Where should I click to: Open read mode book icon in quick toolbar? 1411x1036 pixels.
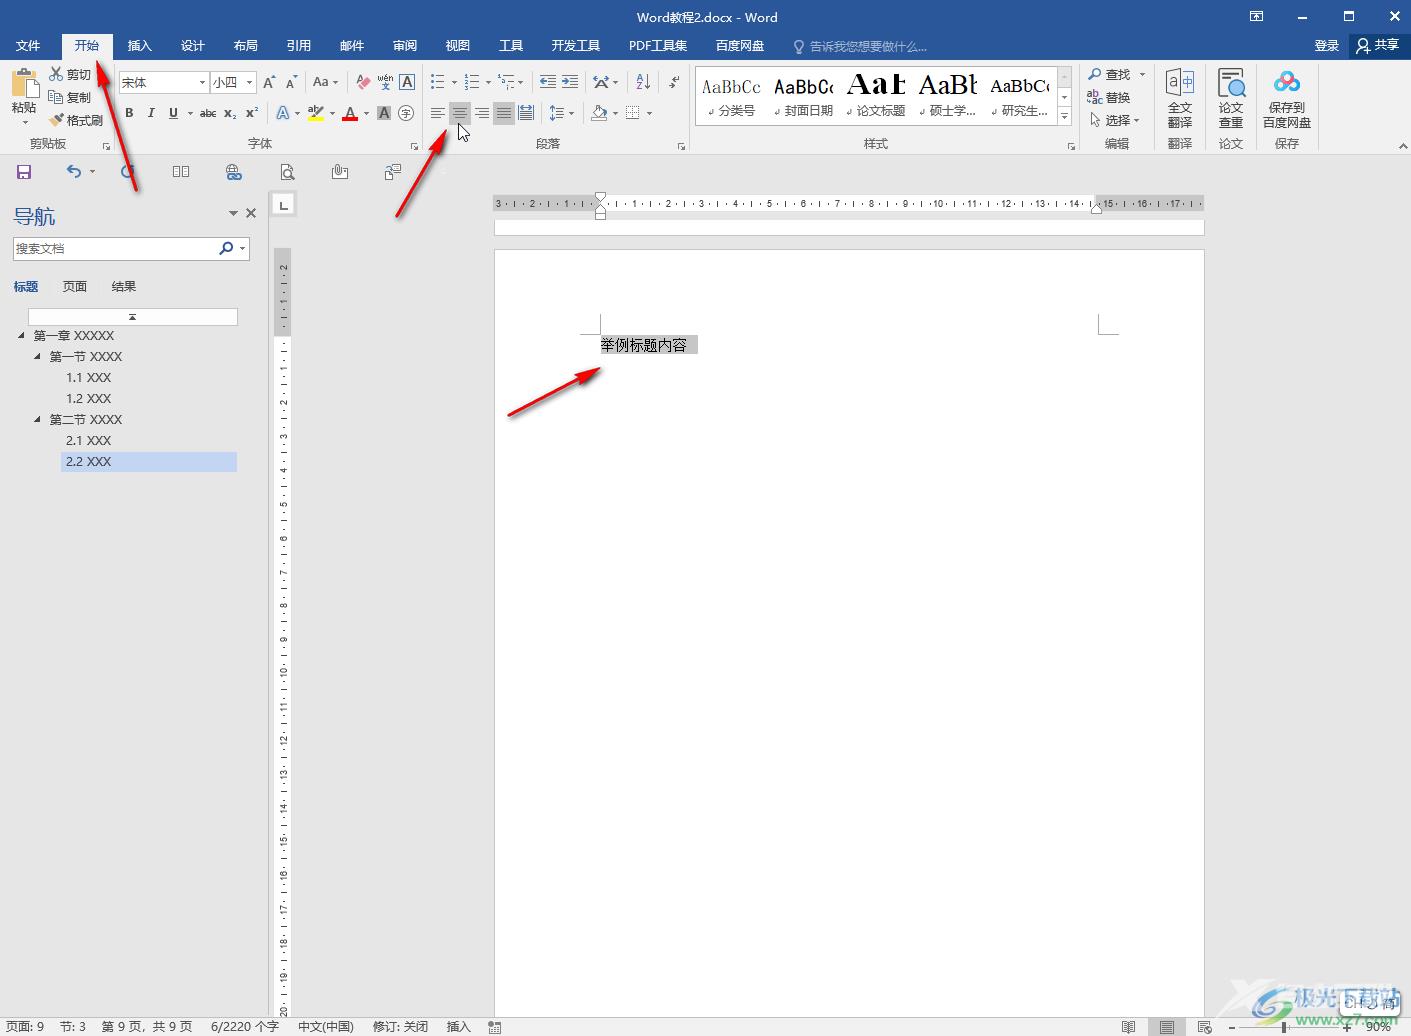[x=181, y=172]
